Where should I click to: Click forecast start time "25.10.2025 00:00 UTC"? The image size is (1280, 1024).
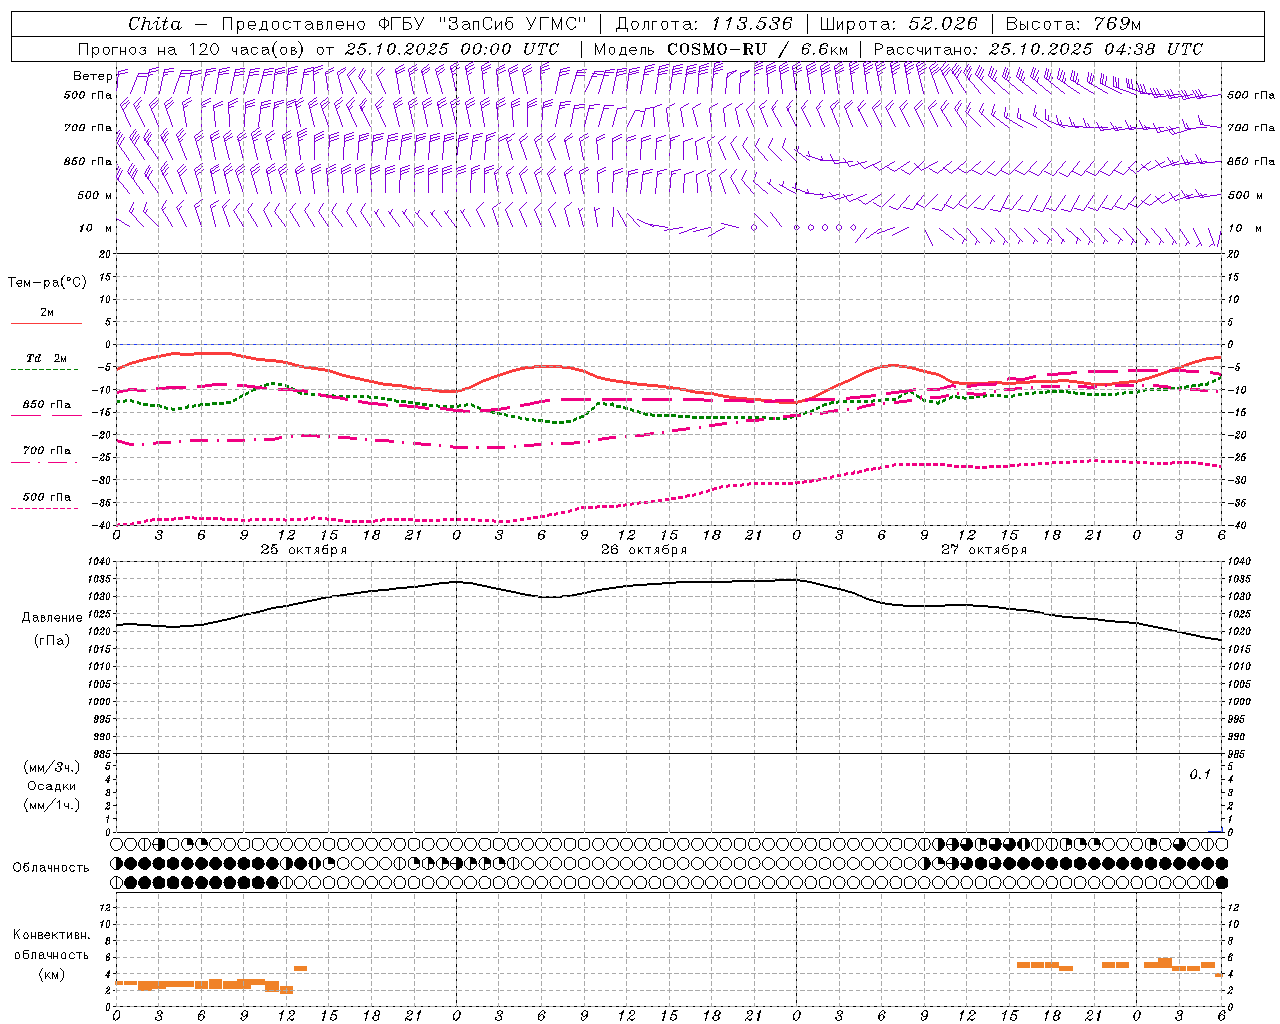tap(452, 49)
